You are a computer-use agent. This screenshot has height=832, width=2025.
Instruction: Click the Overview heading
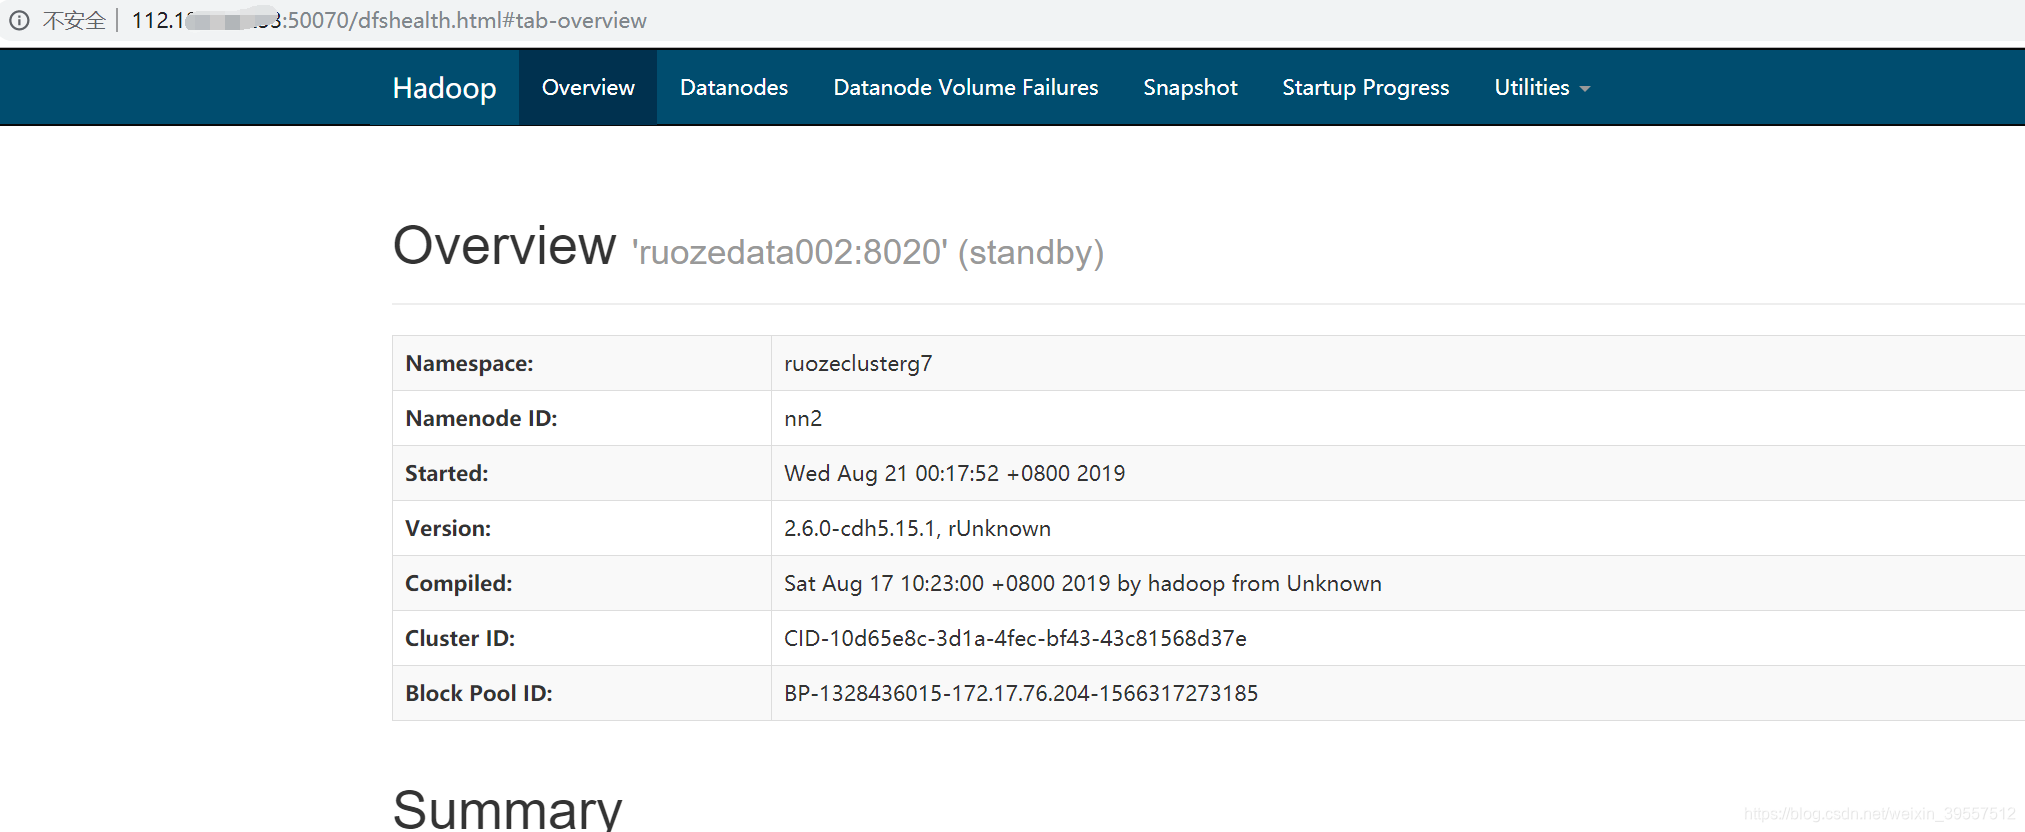(504, 246)
